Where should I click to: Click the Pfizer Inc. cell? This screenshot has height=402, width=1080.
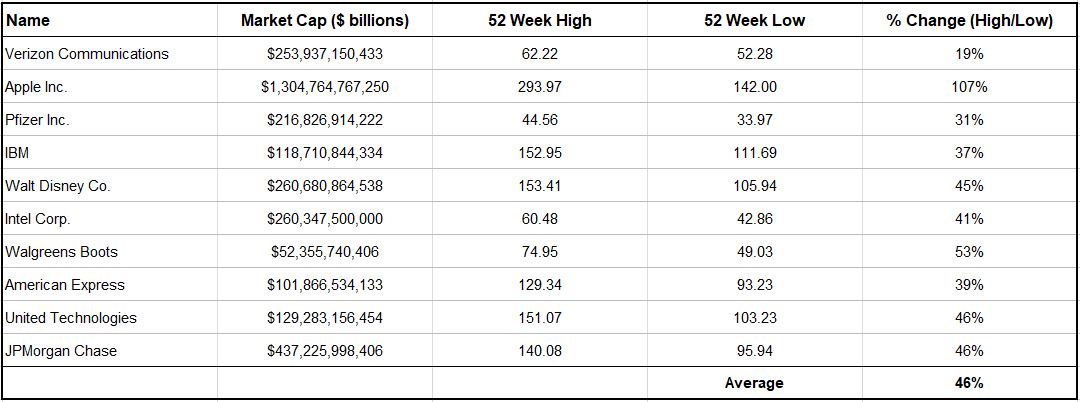pos(37,120)
